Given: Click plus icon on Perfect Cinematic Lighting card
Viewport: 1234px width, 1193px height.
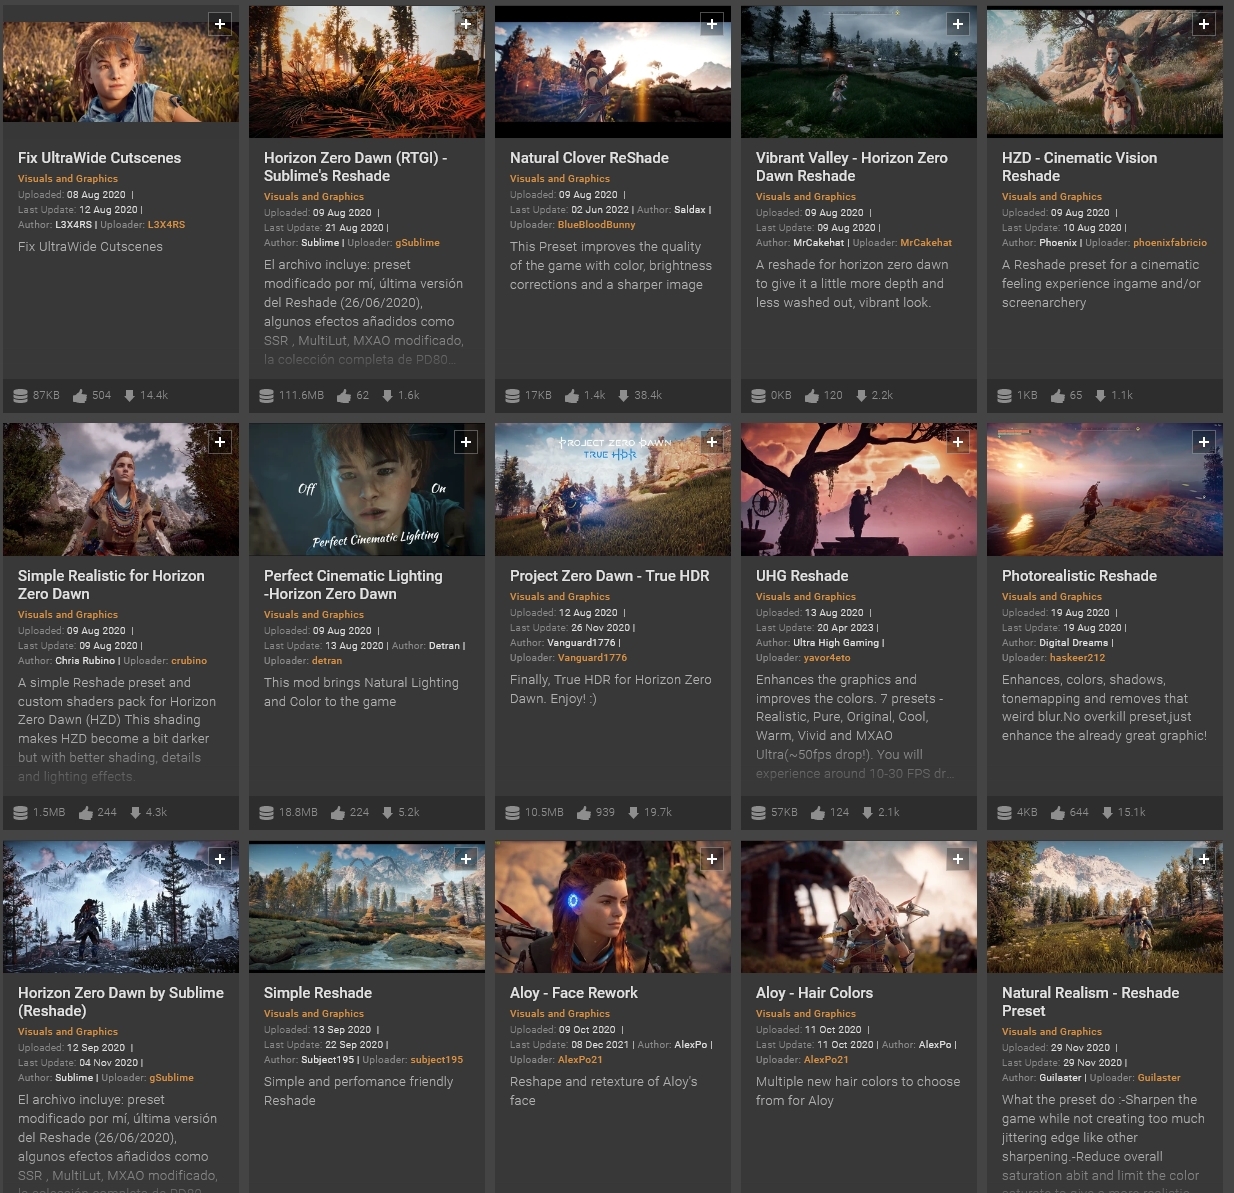Looking at the screenshot, I should tap(466, 442).
